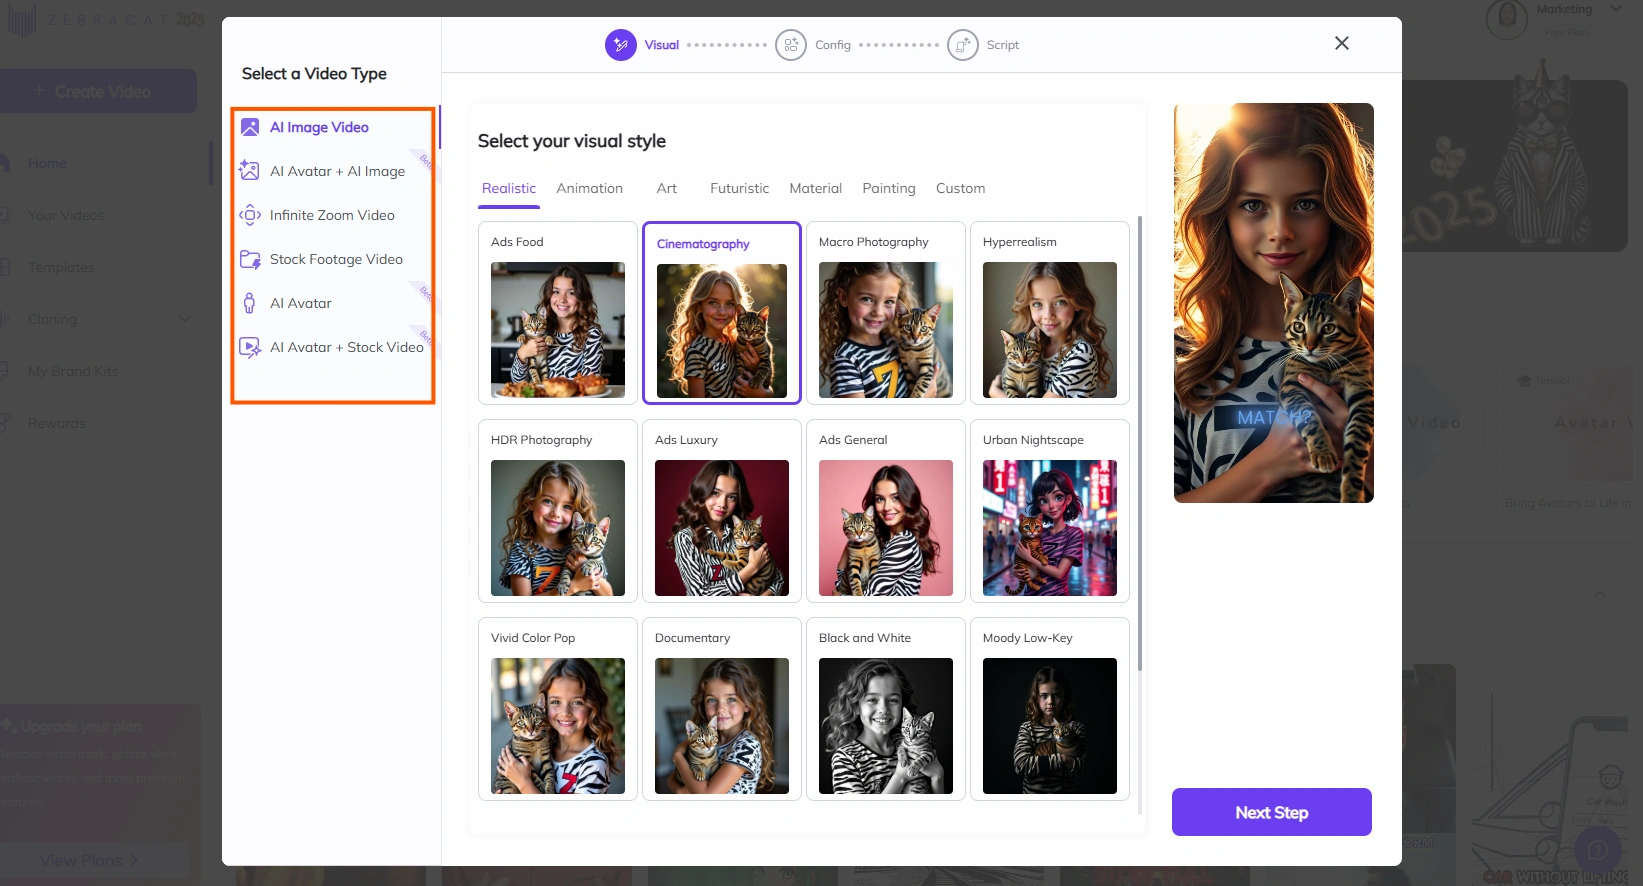Image resolution: width=1643 pixels, height=886 pixels.
Task: Select the Urban Nightscape style
Action: click(x=1050, y=511)
